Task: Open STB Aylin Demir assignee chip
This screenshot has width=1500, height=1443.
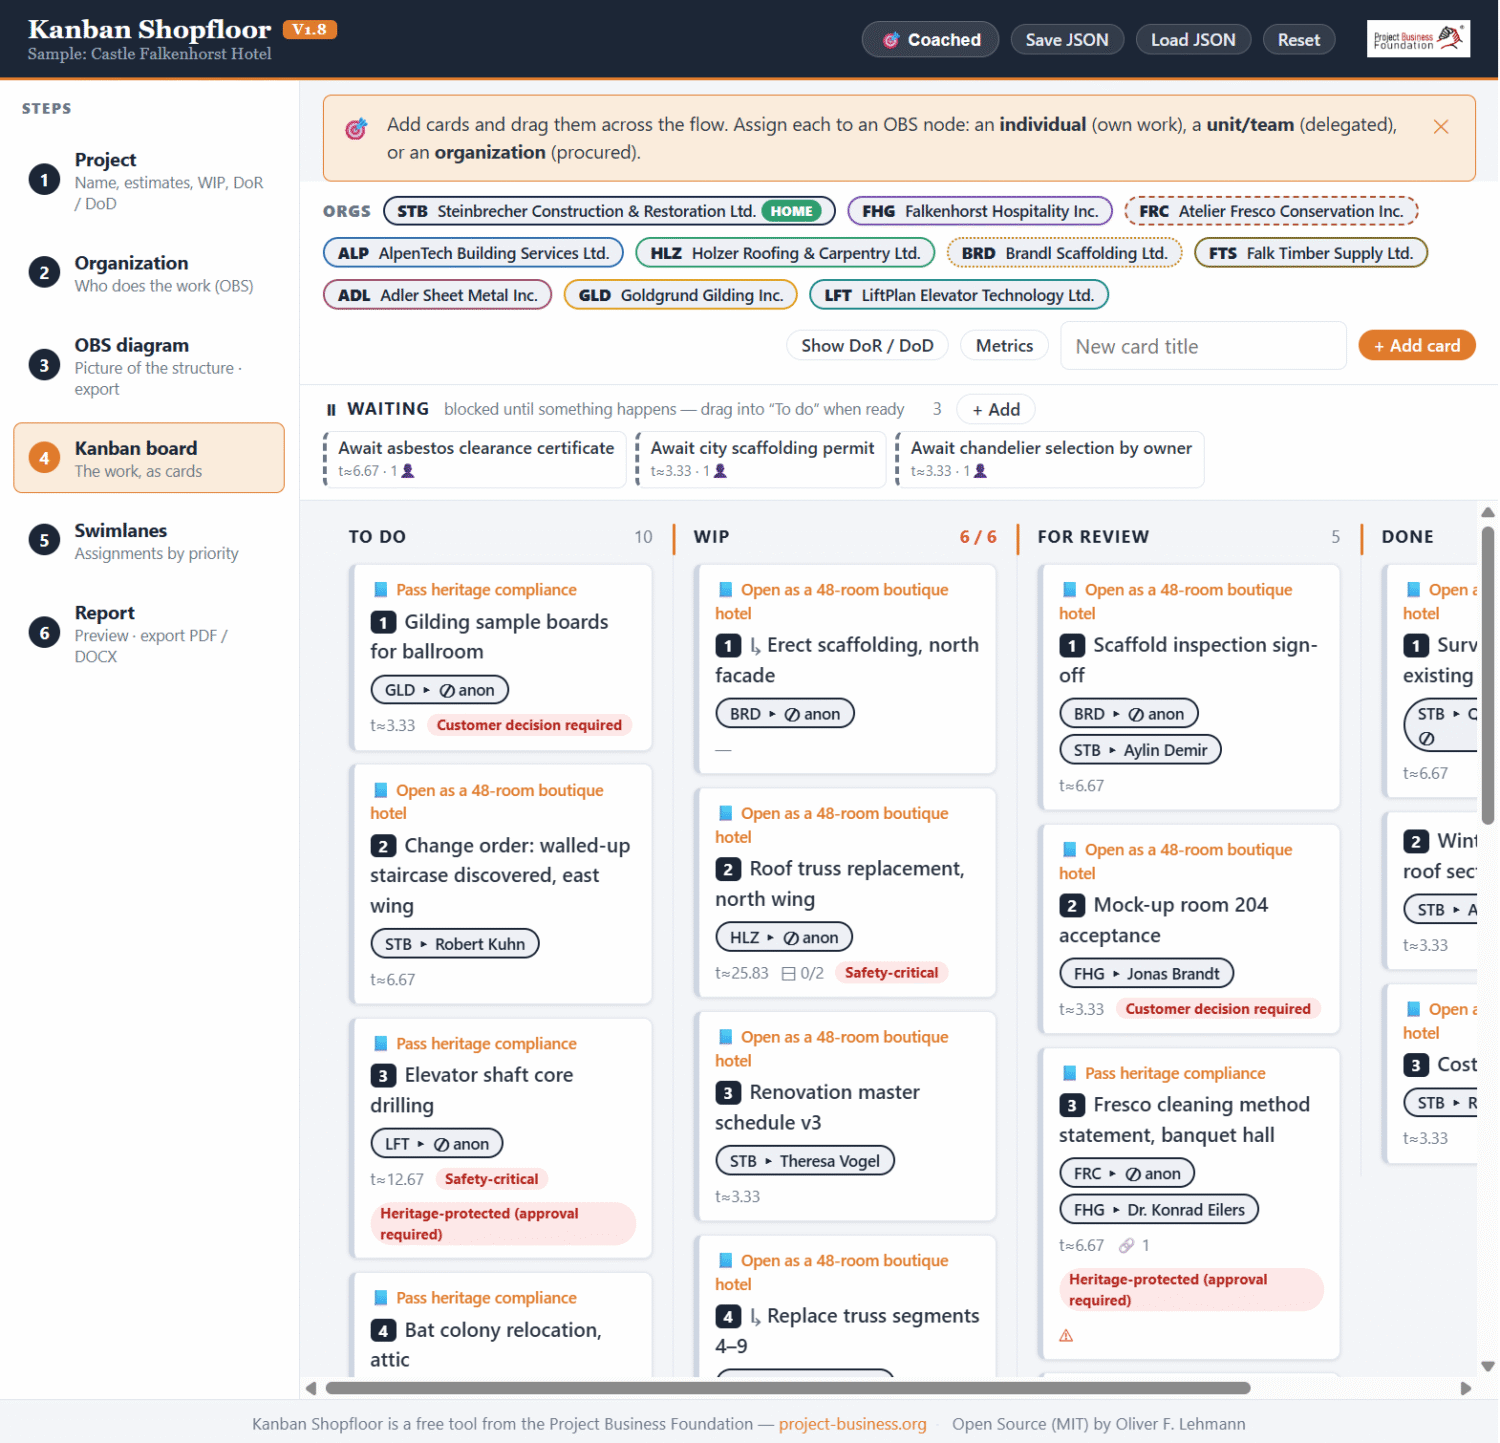Action: pyautogui.click(x=1140, y=750)
